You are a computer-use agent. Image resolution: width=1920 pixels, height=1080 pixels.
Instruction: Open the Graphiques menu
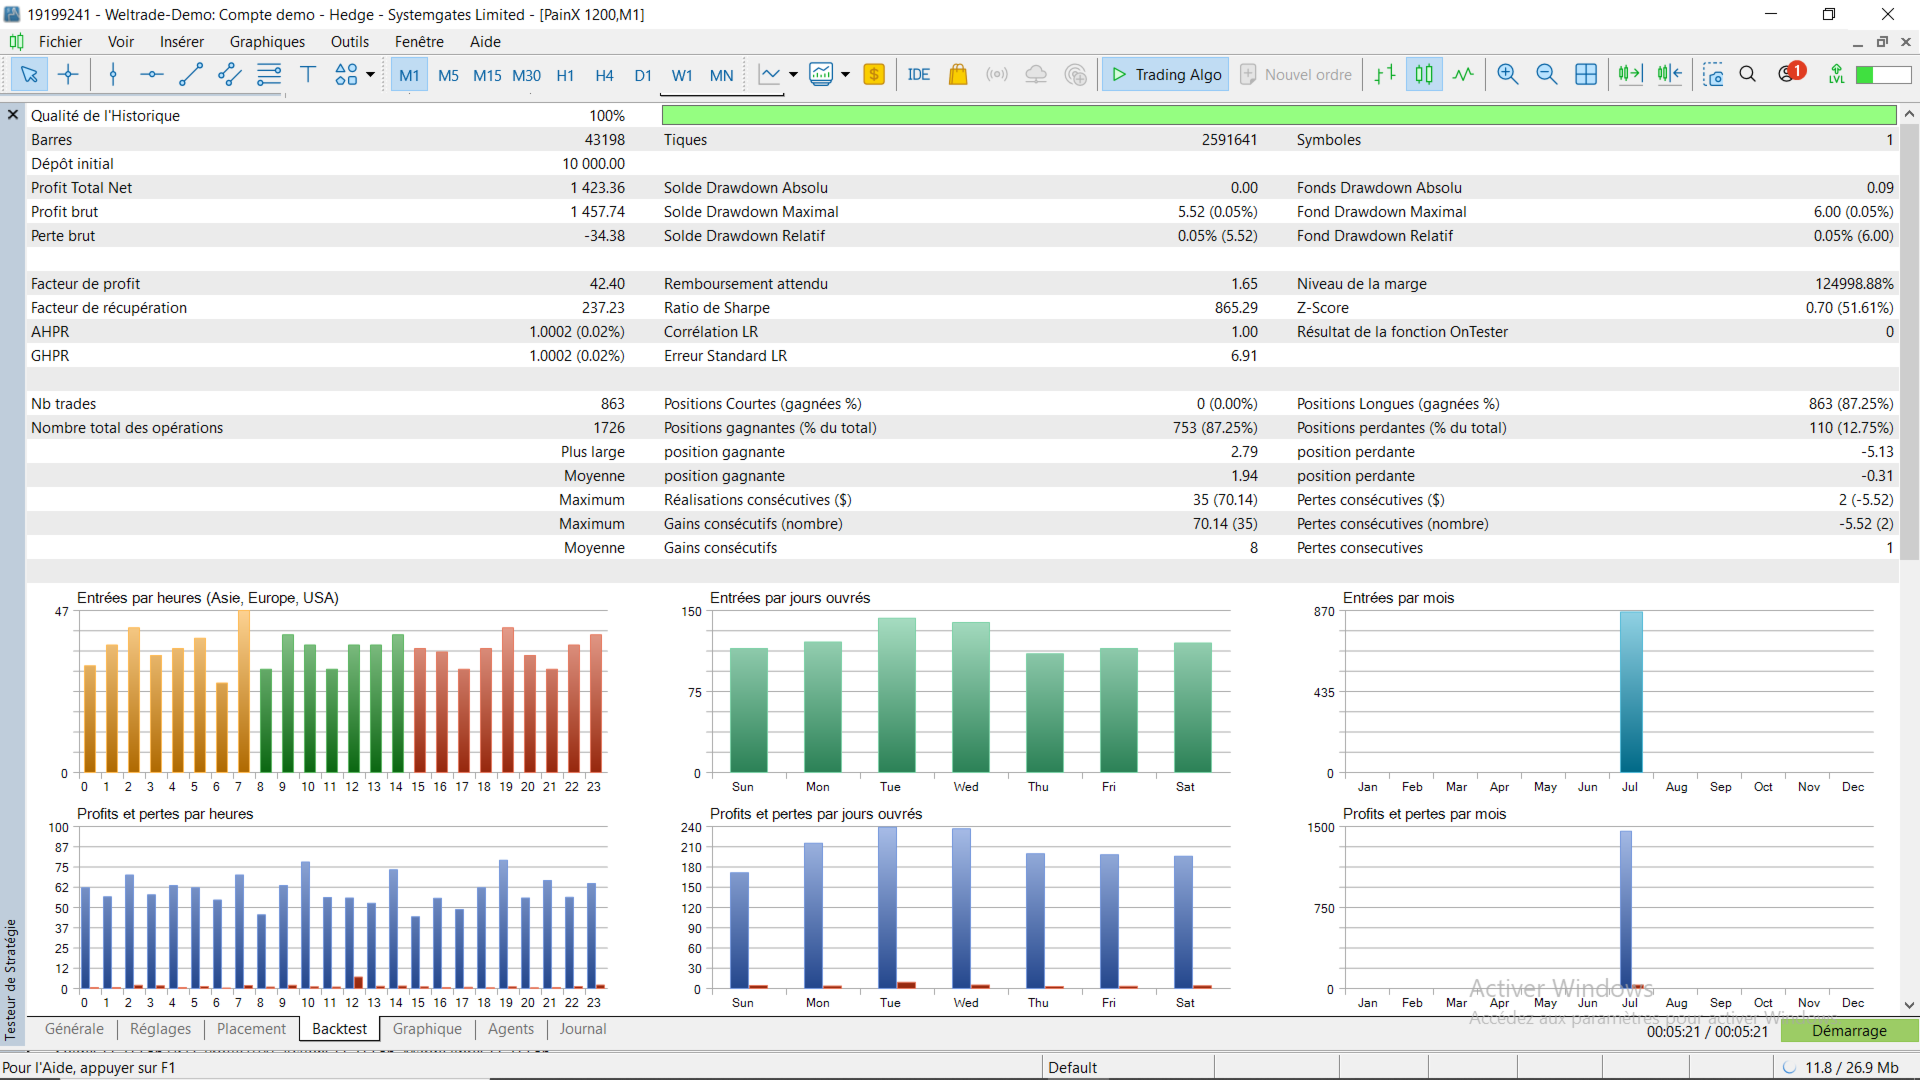267,42
